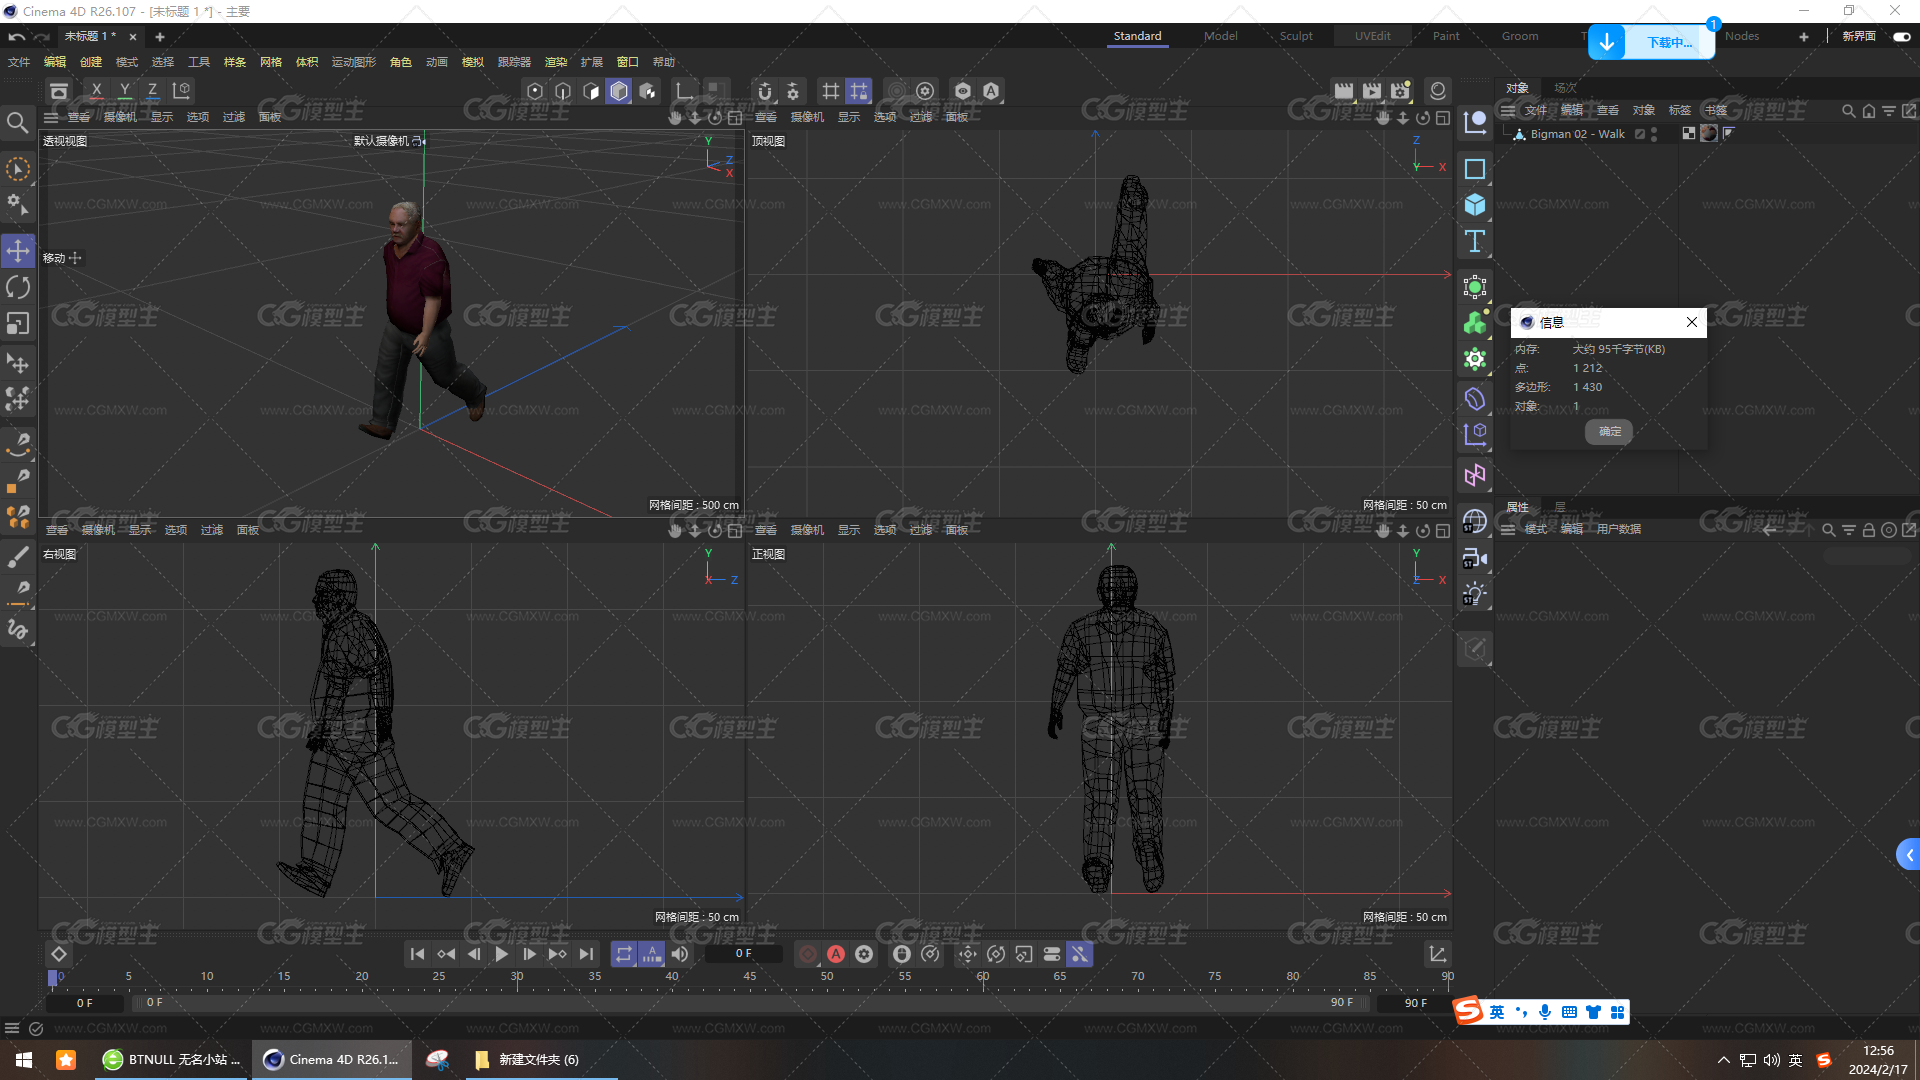
Task: Open 显示 menu in right viewport
Action: [x=140, y=530]
